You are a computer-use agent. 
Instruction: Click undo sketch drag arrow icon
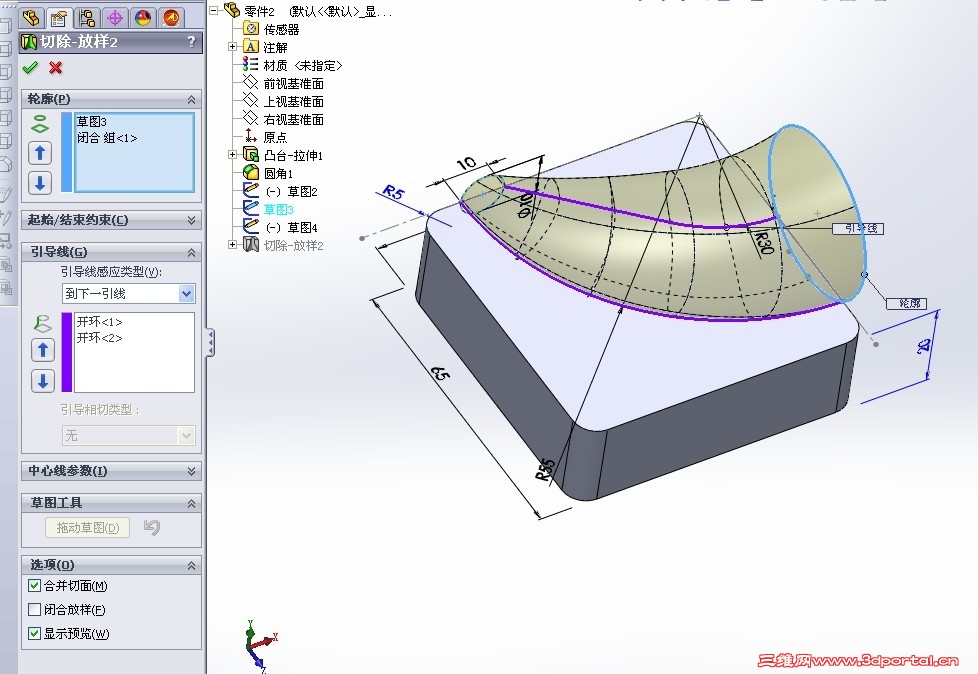(152, 527)
